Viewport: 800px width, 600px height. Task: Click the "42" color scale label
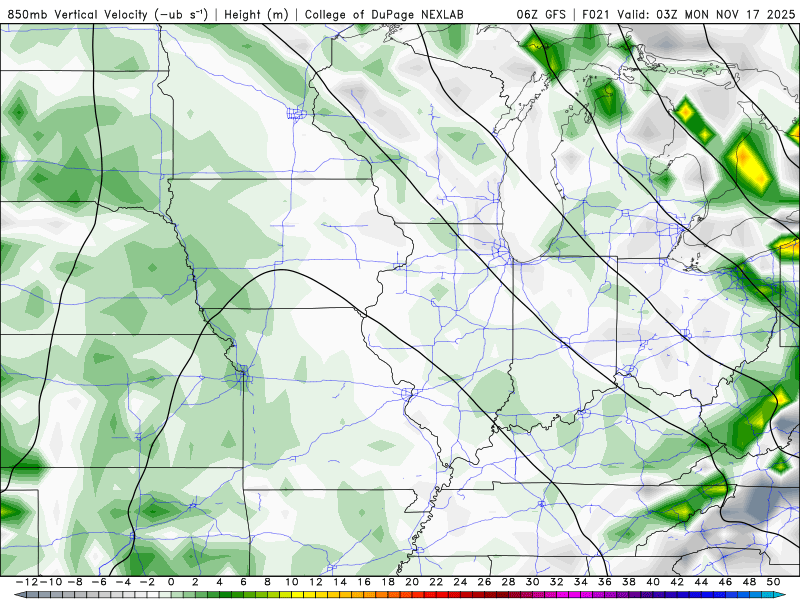(x=677, y=582)
